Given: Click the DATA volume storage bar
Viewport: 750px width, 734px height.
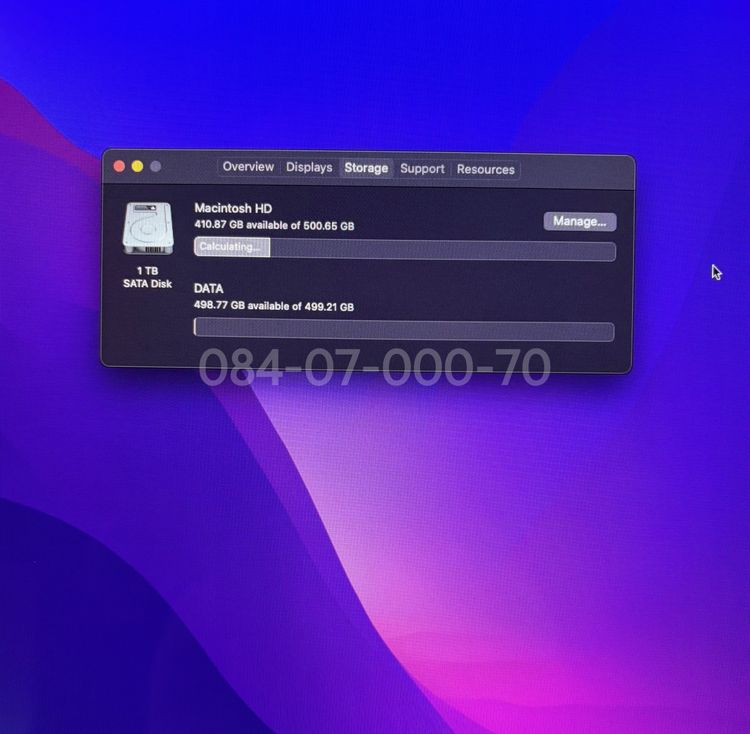Looking at the screenshot, I should pos(404,330).
